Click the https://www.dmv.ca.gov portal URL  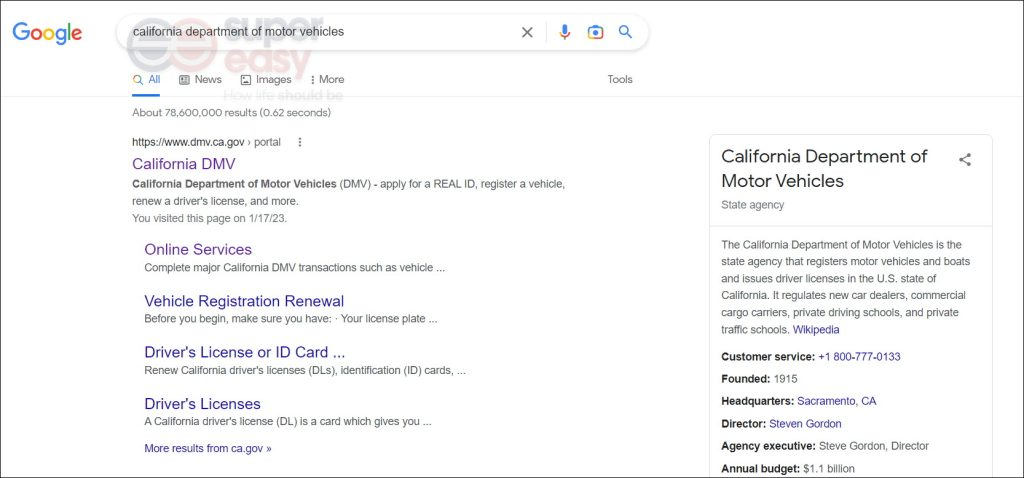click(x=206, y=142)
